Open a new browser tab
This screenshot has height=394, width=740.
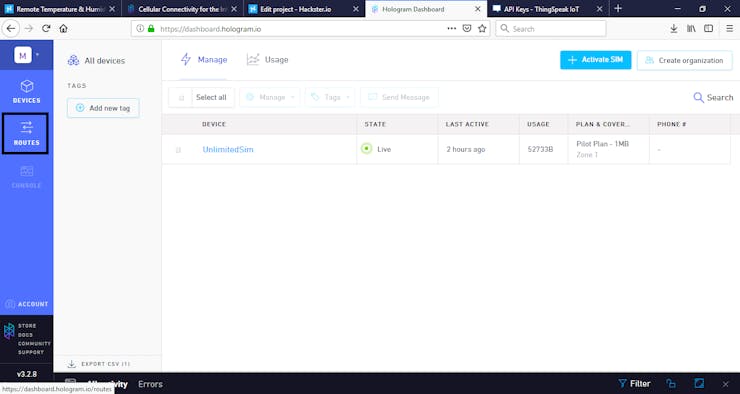618,8
